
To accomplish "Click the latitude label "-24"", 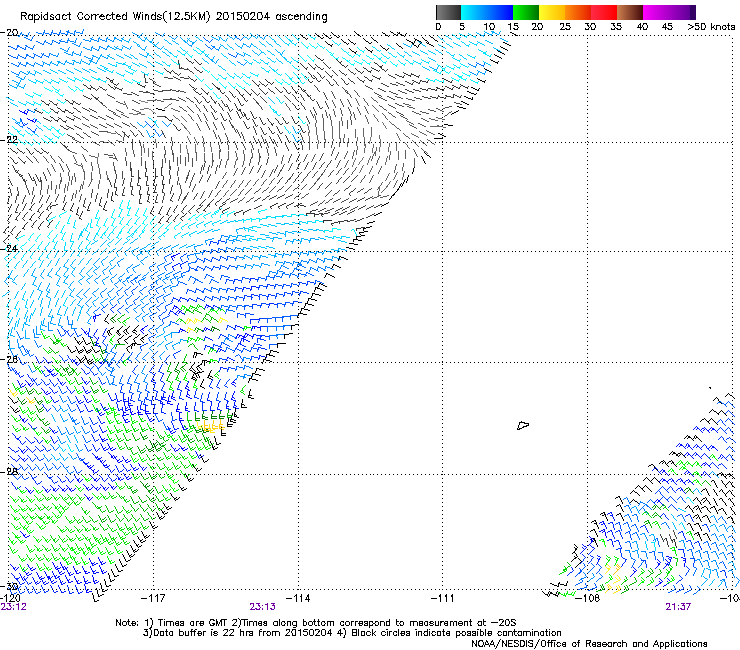I will [x=9, y=249].
